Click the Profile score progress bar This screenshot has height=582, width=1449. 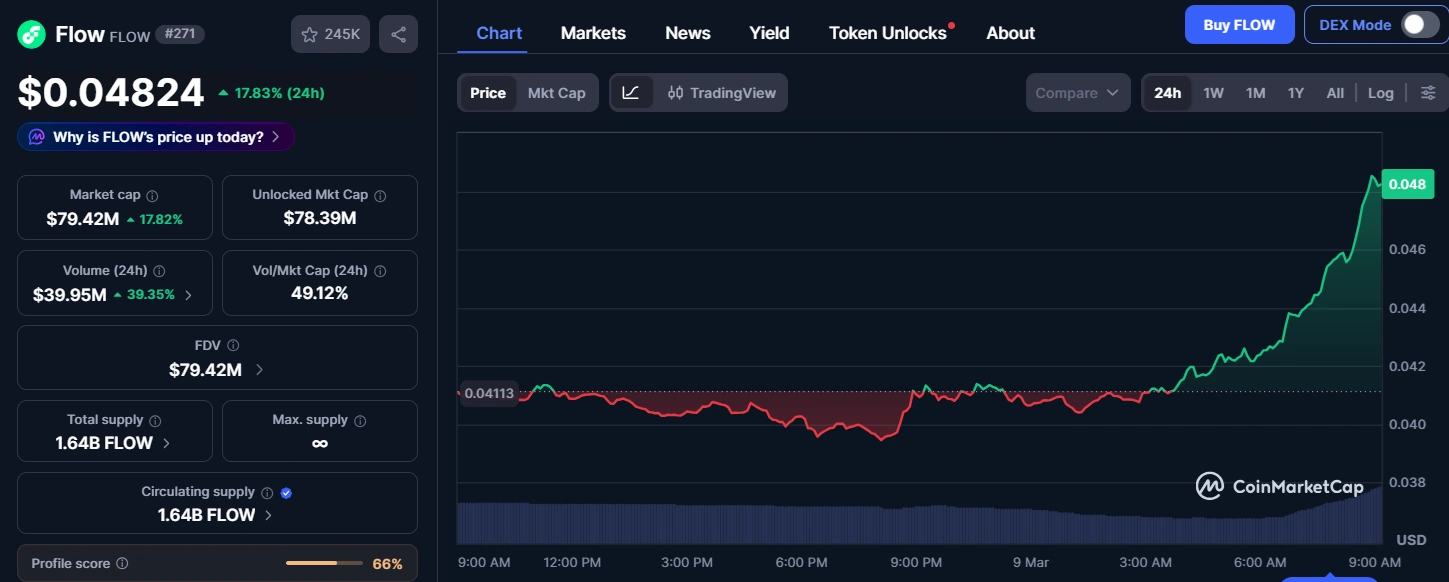click(x=322, y=563)
